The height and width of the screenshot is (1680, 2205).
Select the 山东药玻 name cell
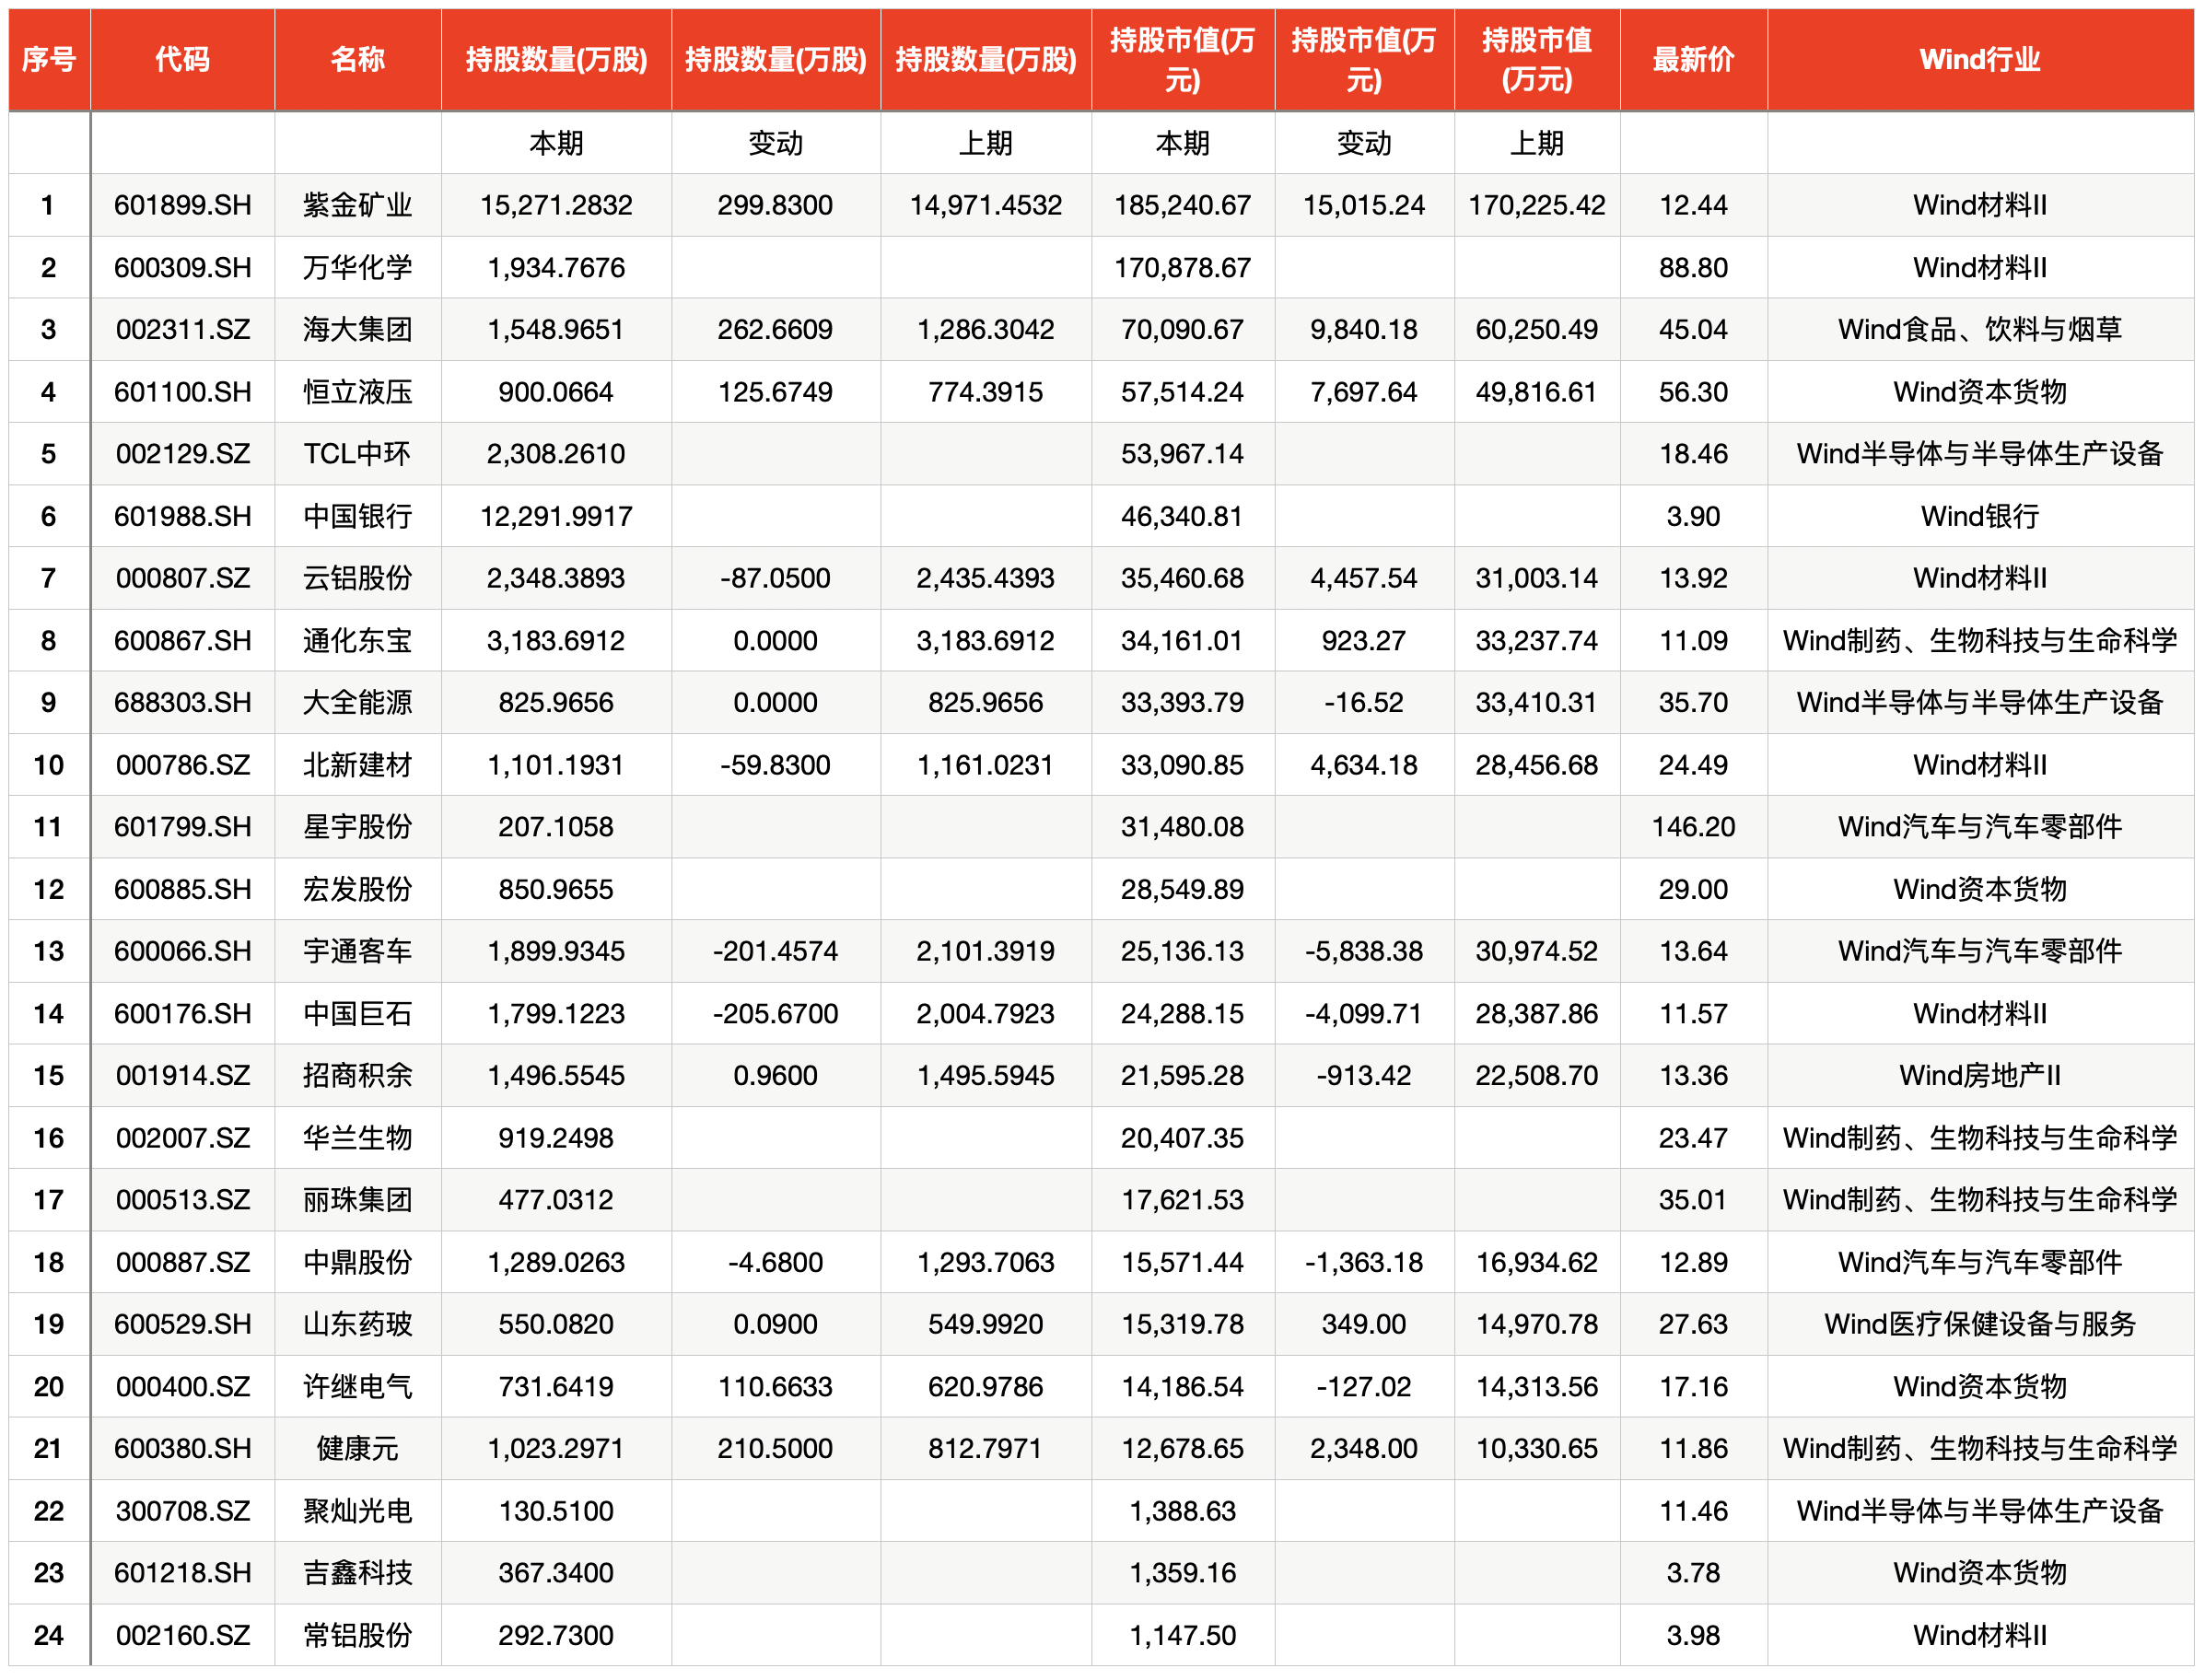pos(358,1325)
